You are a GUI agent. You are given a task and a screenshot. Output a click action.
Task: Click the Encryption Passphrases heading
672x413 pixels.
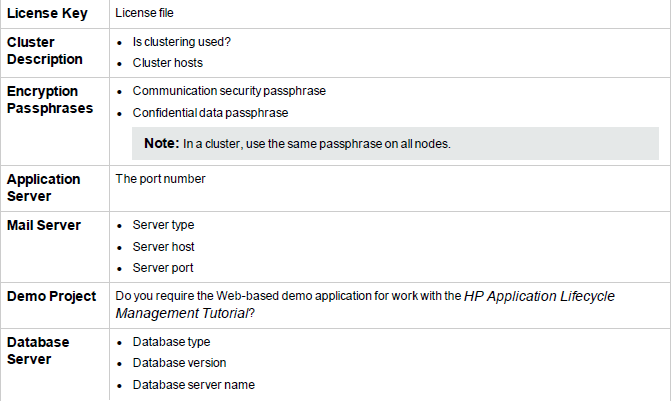50,99
